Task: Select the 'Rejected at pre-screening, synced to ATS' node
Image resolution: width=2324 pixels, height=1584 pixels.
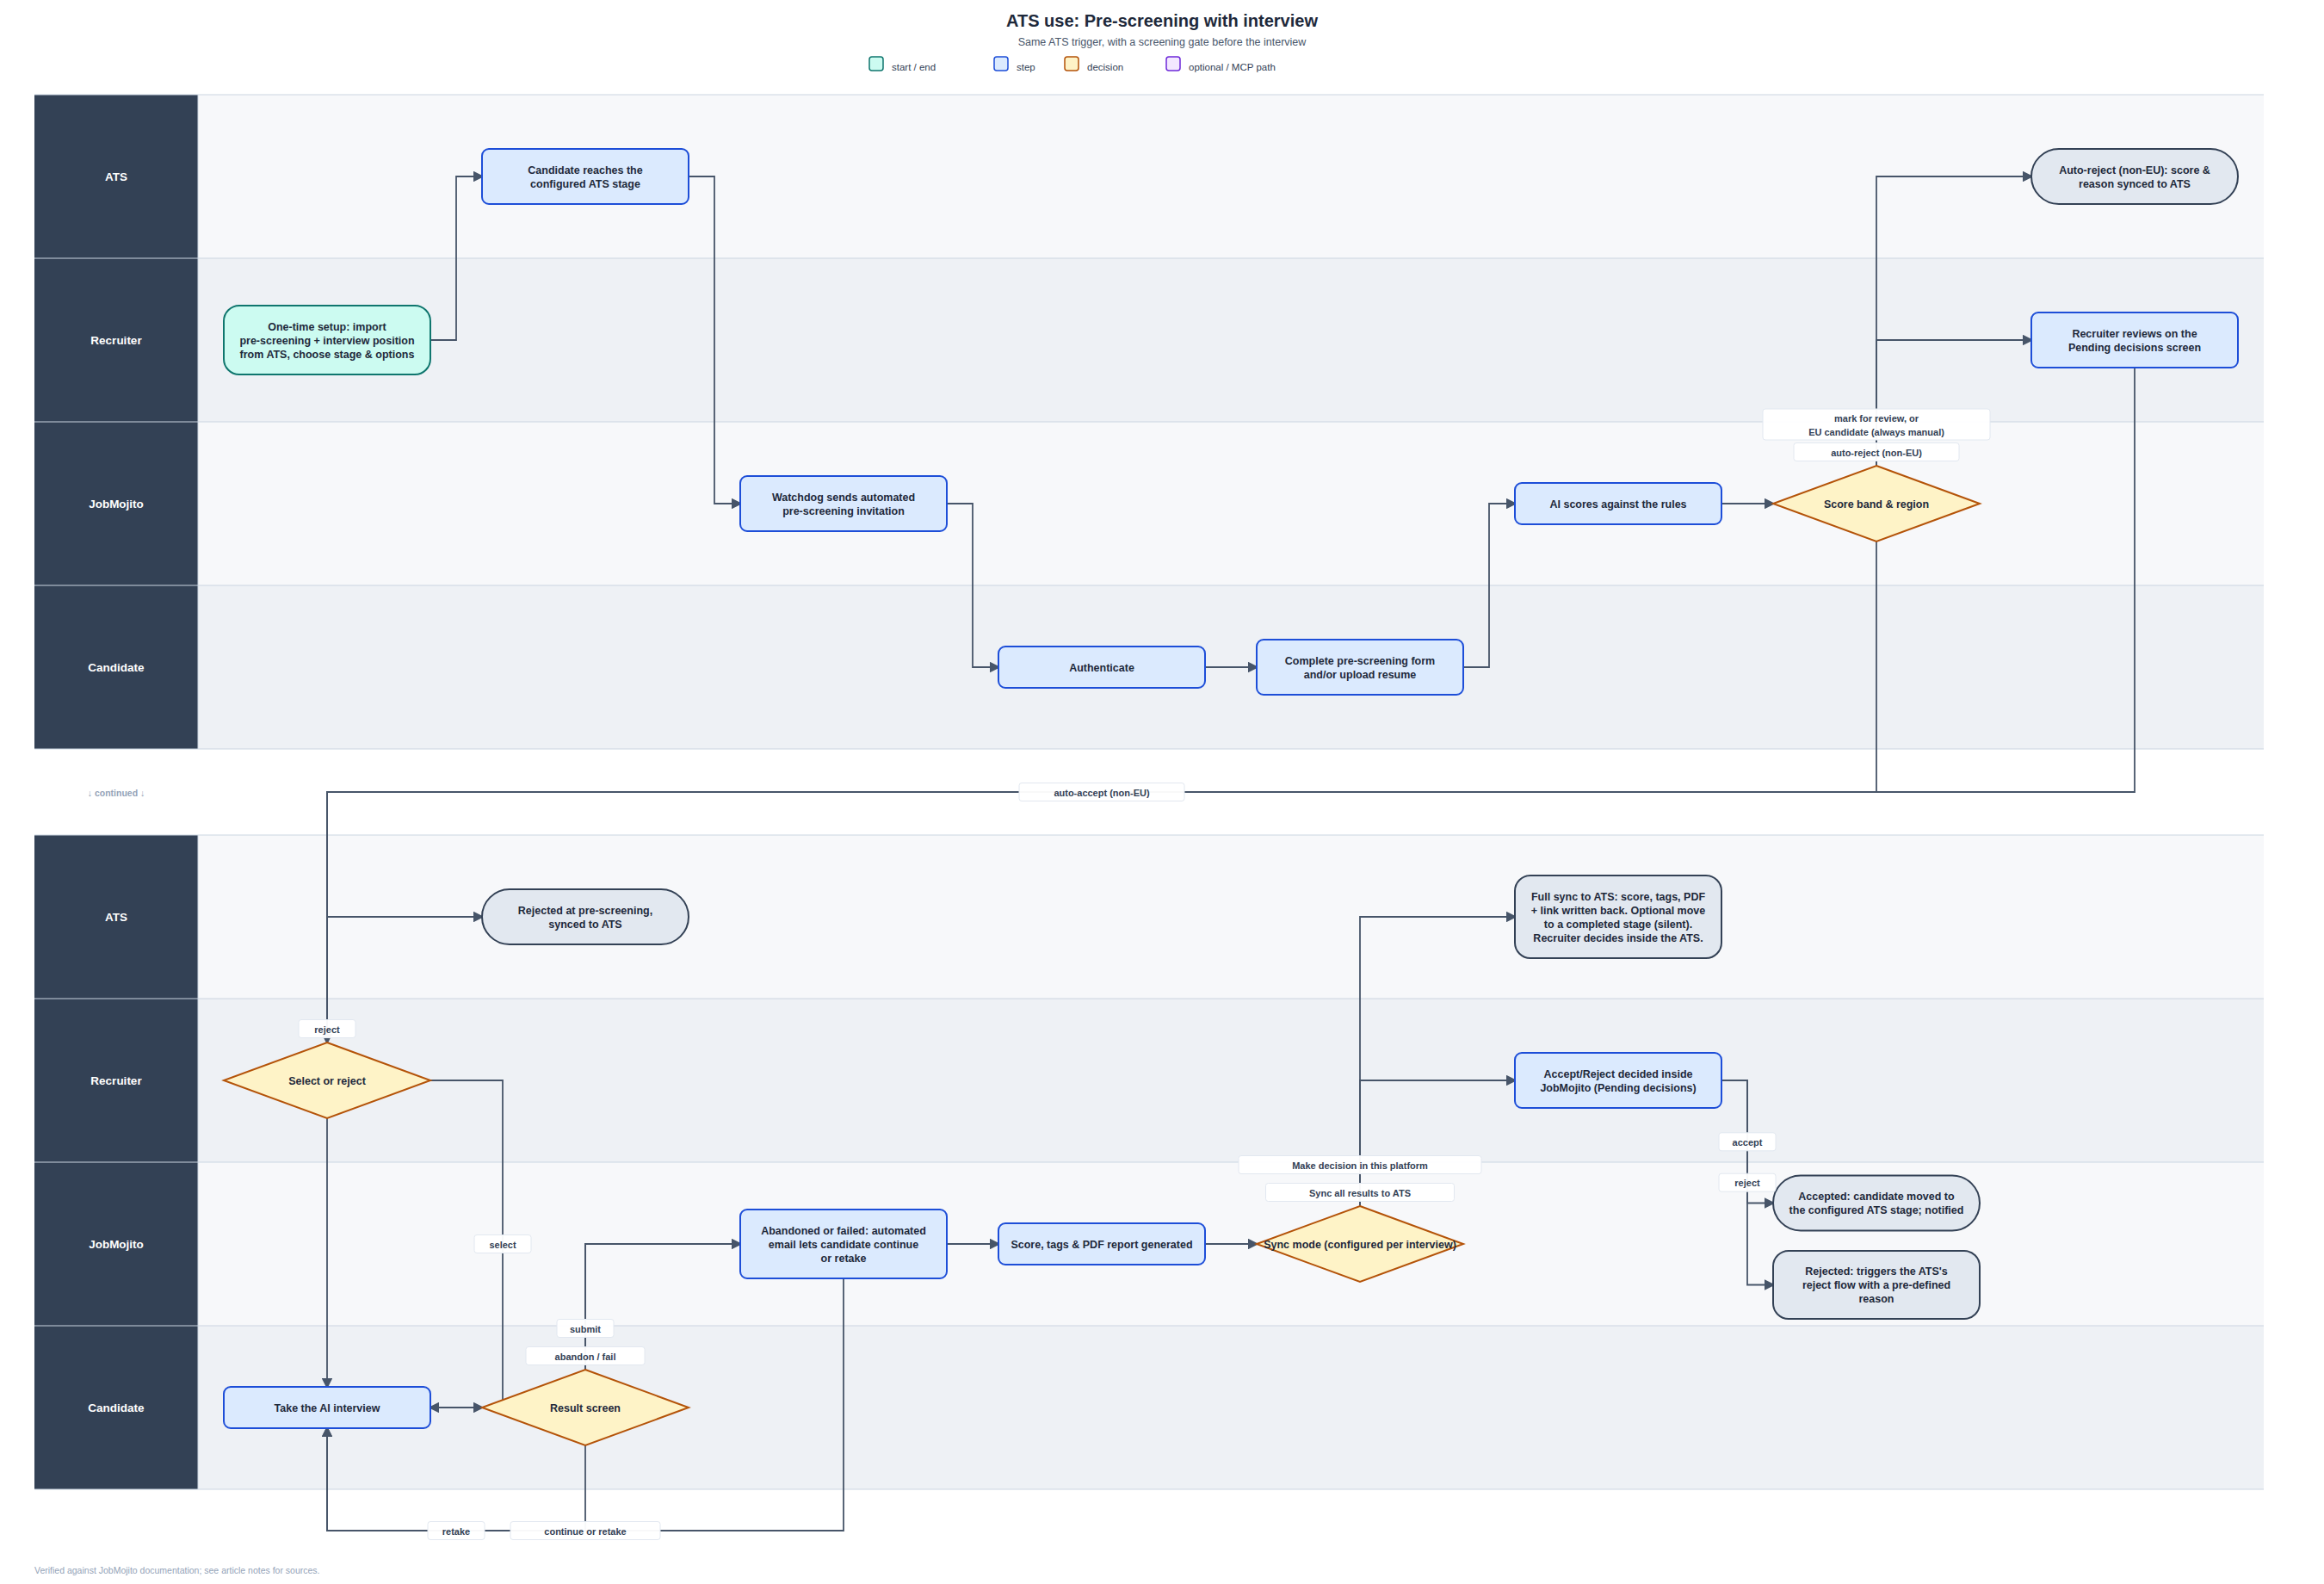Action: click(x=585, y=917)
